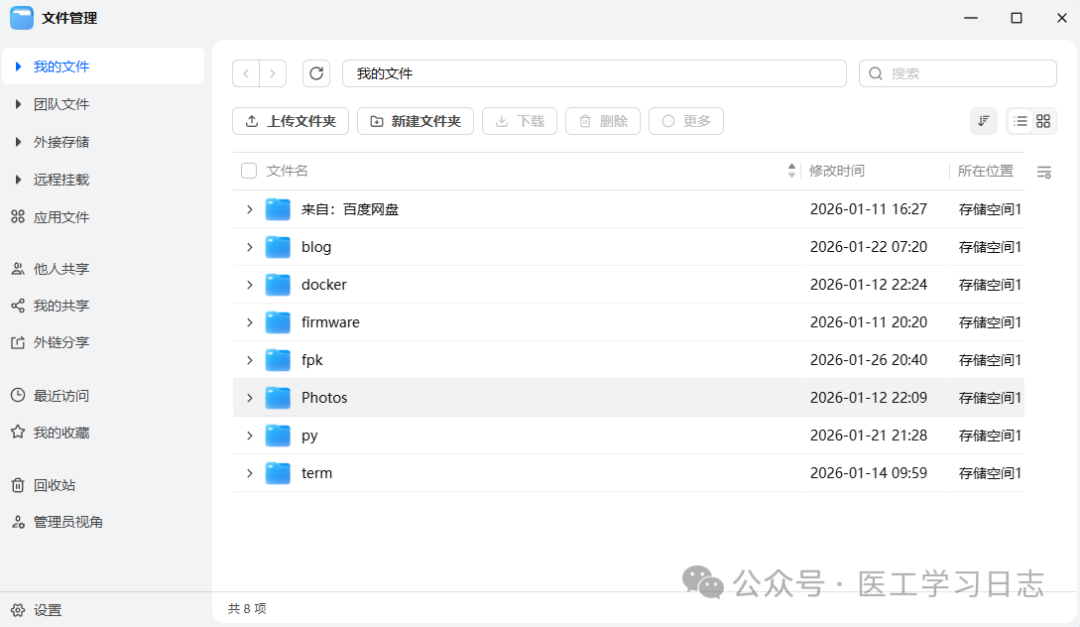This screenshot has height=627, width=1080.
Task: Expand the docker folder tree
Action: point(249,284)
